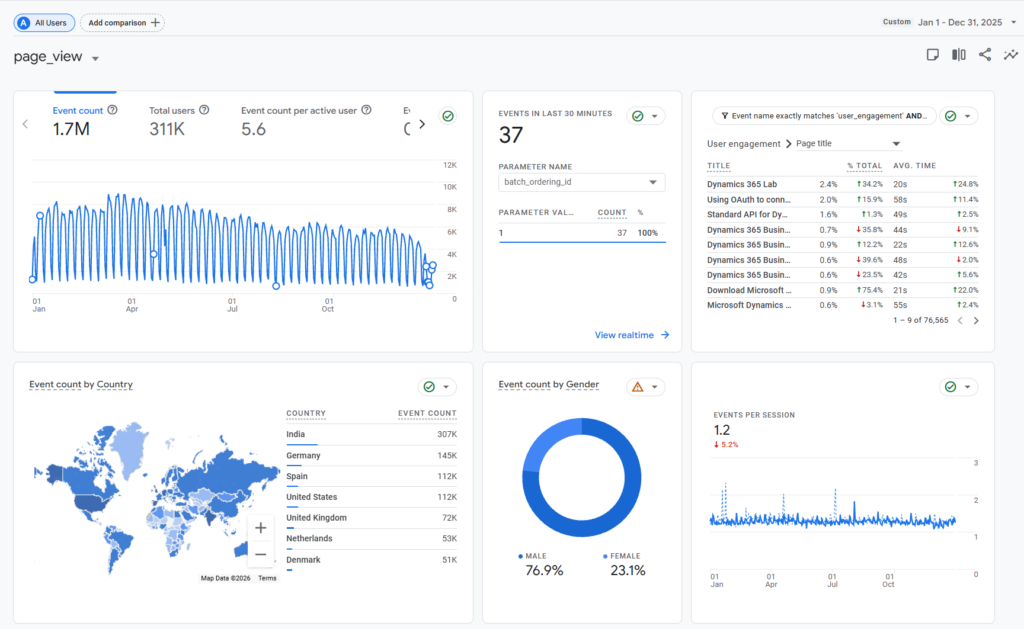Expand the page_view event dropdown
The width and height of the screenshot is (1024, 629).
(x=95, y=59)
